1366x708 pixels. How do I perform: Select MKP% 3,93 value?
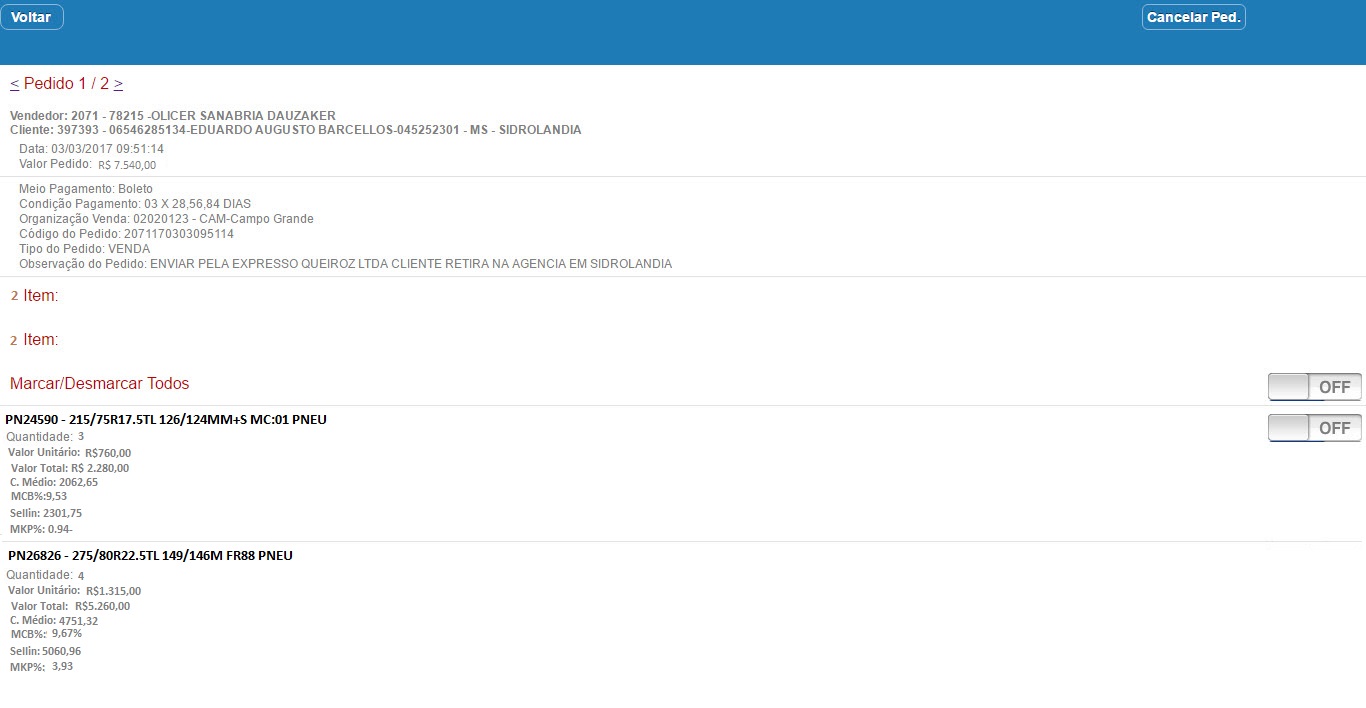(x=41, y=667)
